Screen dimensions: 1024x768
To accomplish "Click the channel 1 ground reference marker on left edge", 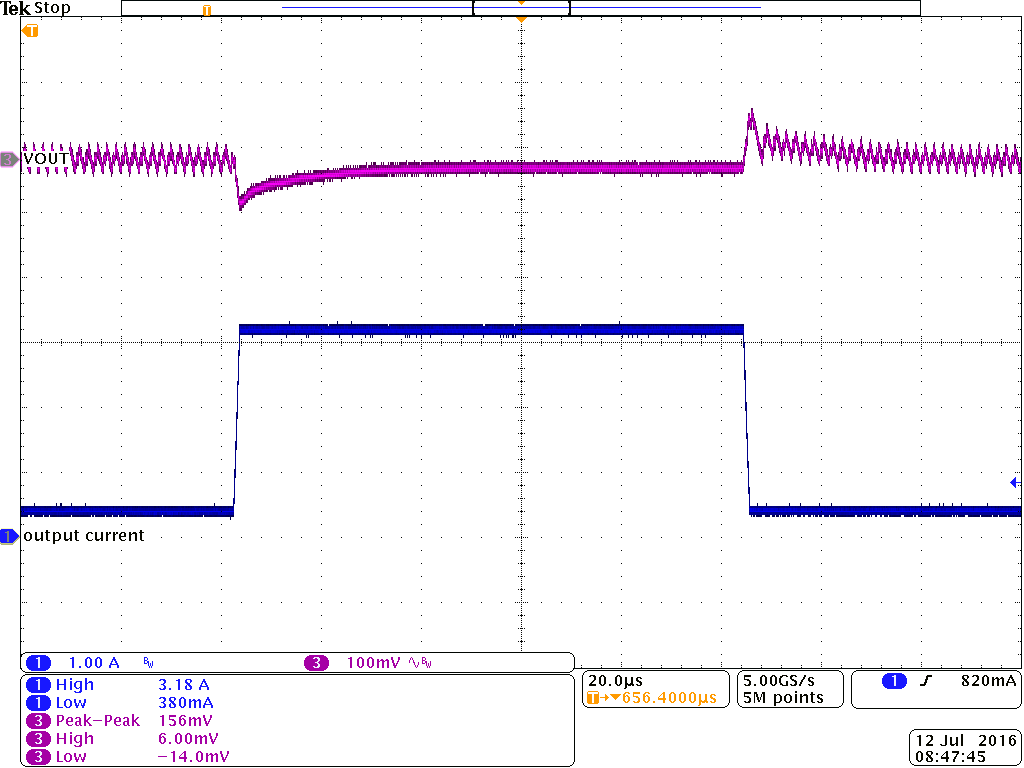I will (8, 536).
